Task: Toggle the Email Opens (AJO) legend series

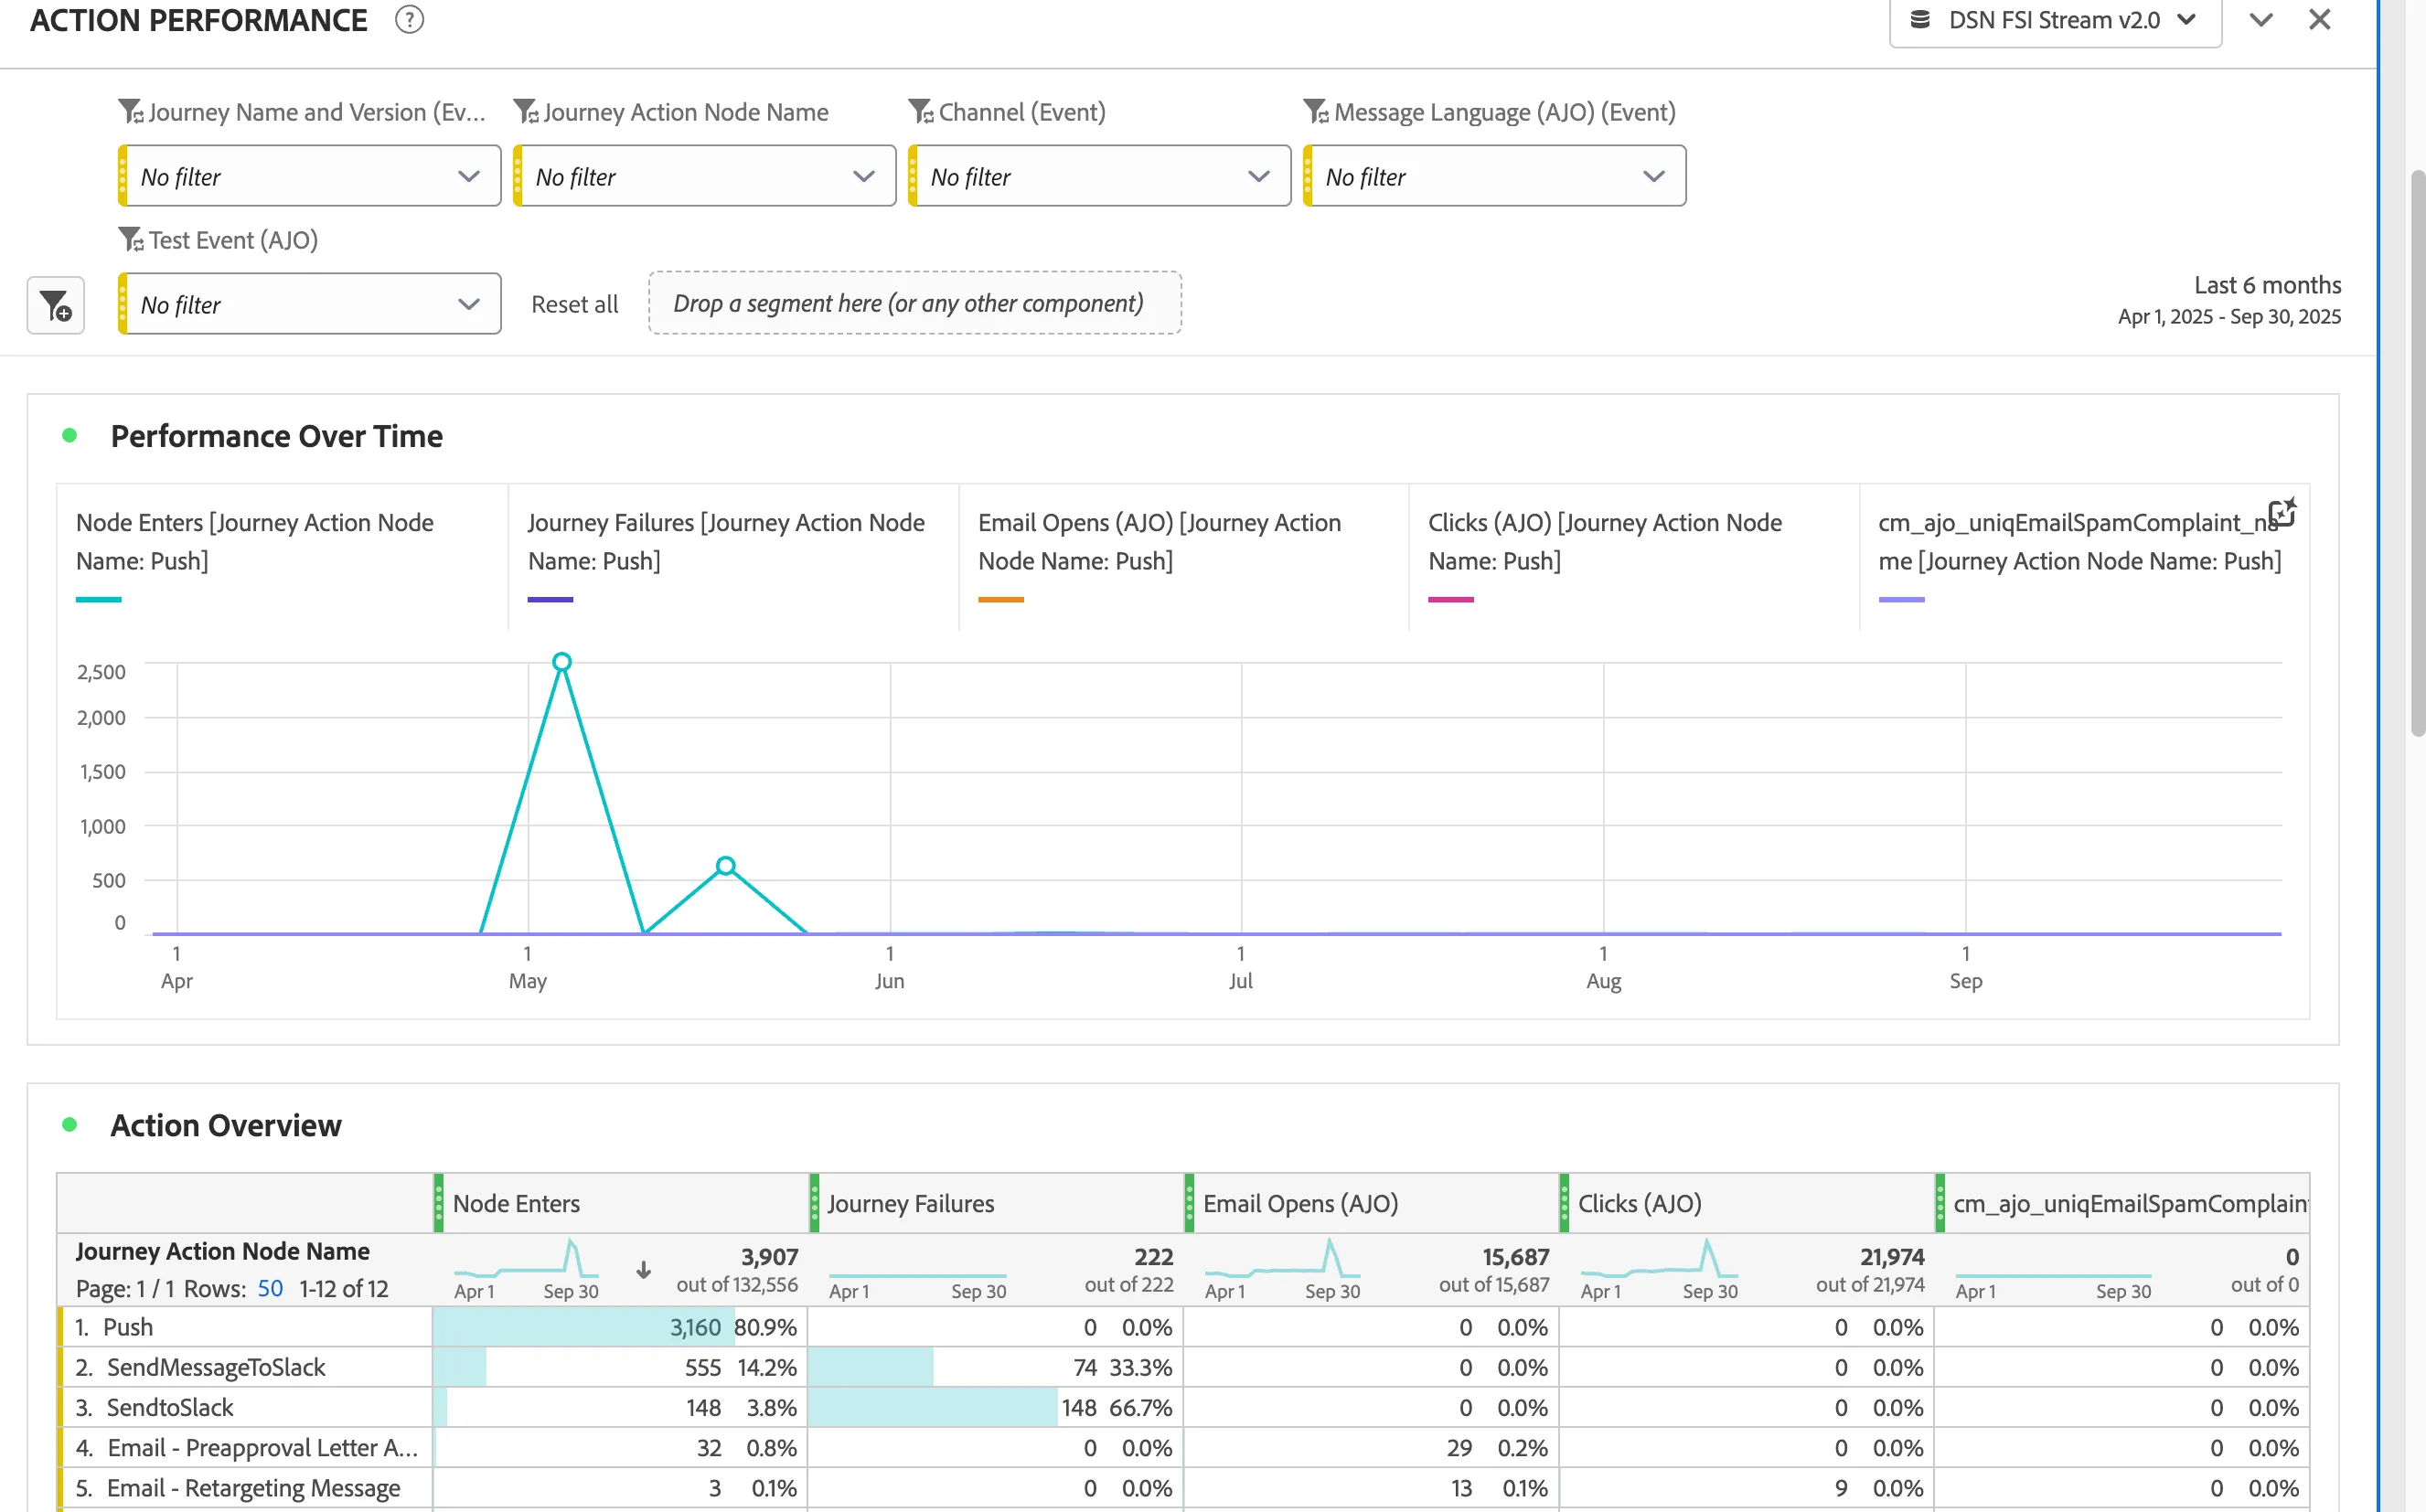Action: pyautogui.click(x=1184, y=558)
